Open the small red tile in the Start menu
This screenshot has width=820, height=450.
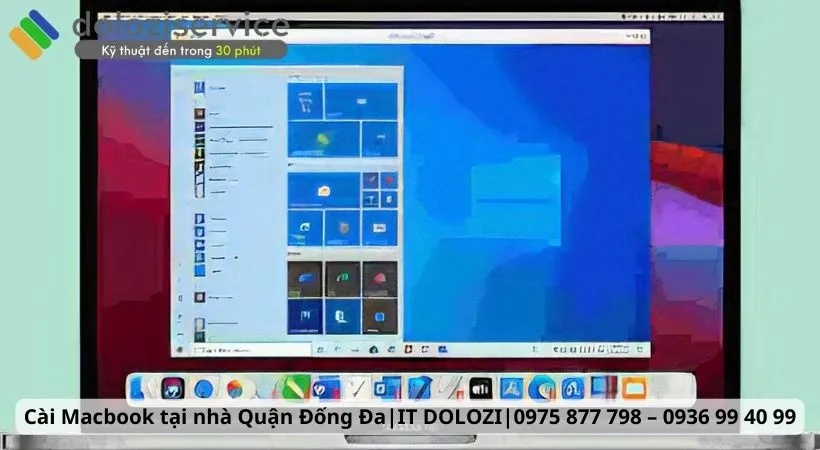point(389,181)
